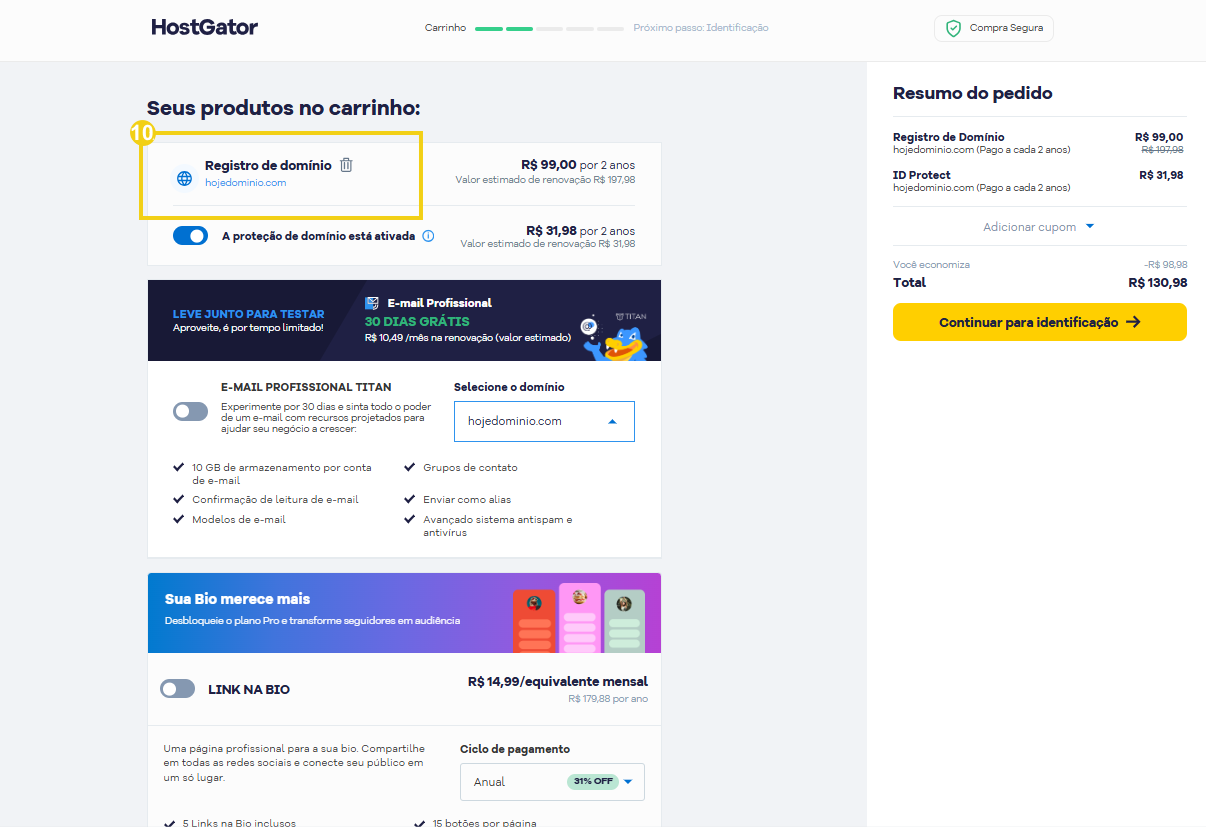Click the E-mail Profissional envelope icon
The height and width of the screenshot is (827, 1206).
(372, 302)
